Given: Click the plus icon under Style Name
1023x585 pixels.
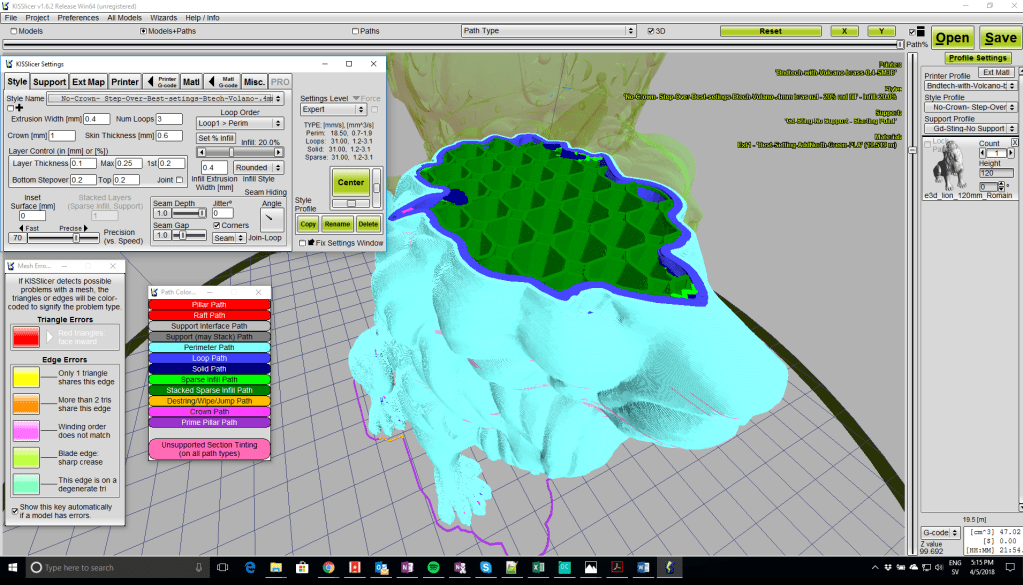Looking at the screenshot, I should click(x=18, y=107).
